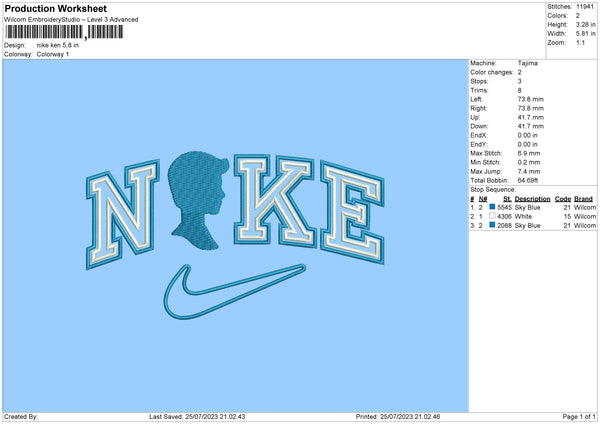Click the '41.7 mm' value beside Down
The width and height of the screenshot is (600, 424).
(x=531, y=126)
